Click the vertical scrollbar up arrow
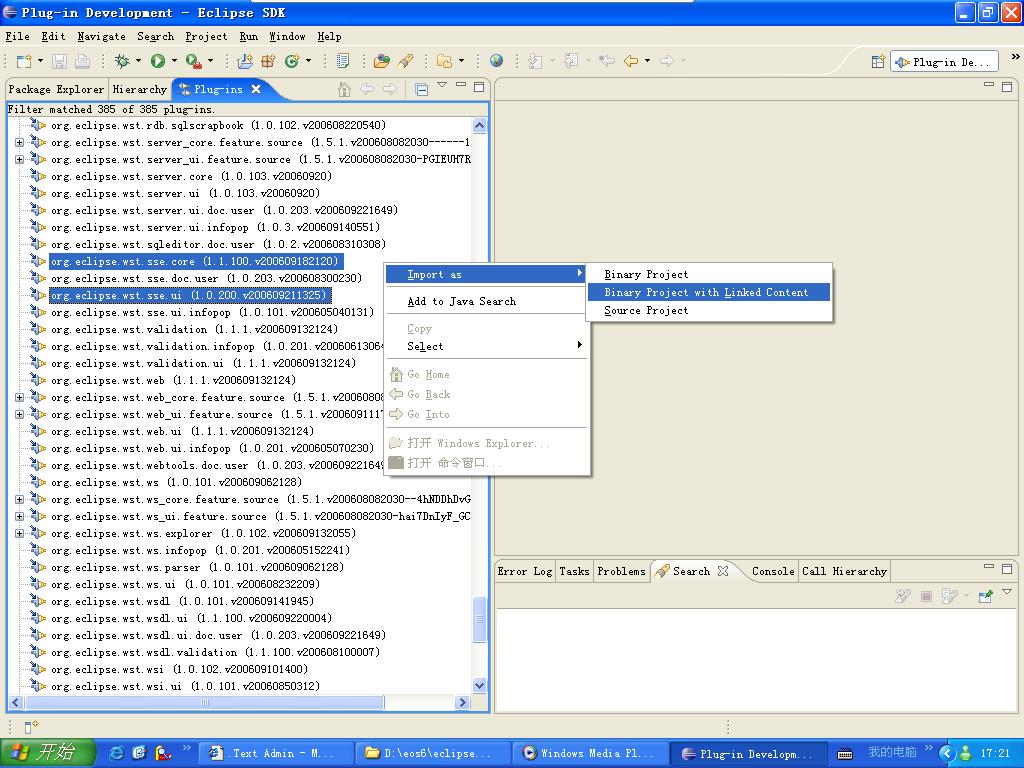 click(x=479, y=125)
